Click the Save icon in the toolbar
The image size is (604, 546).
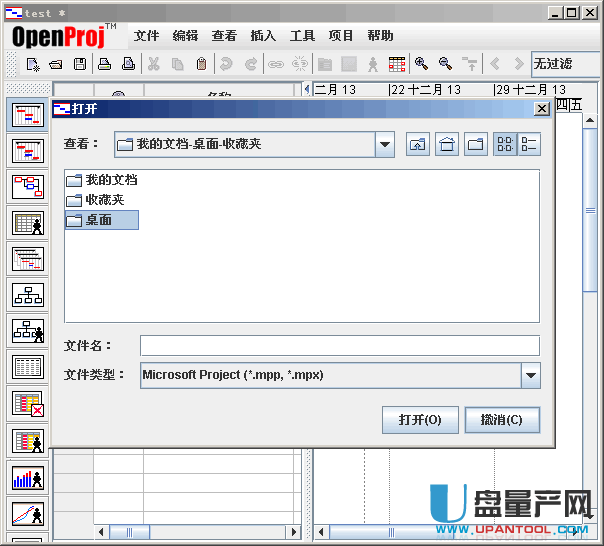coord(79,64)
